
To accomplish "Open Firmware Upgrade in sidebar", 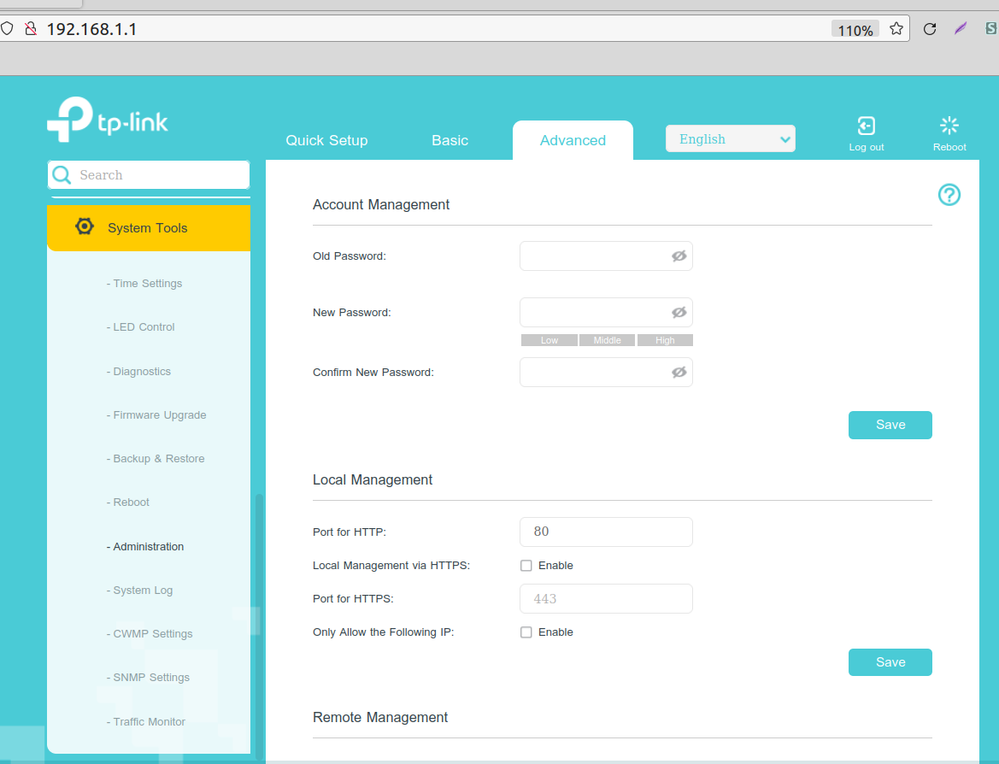I will point(159,415).
